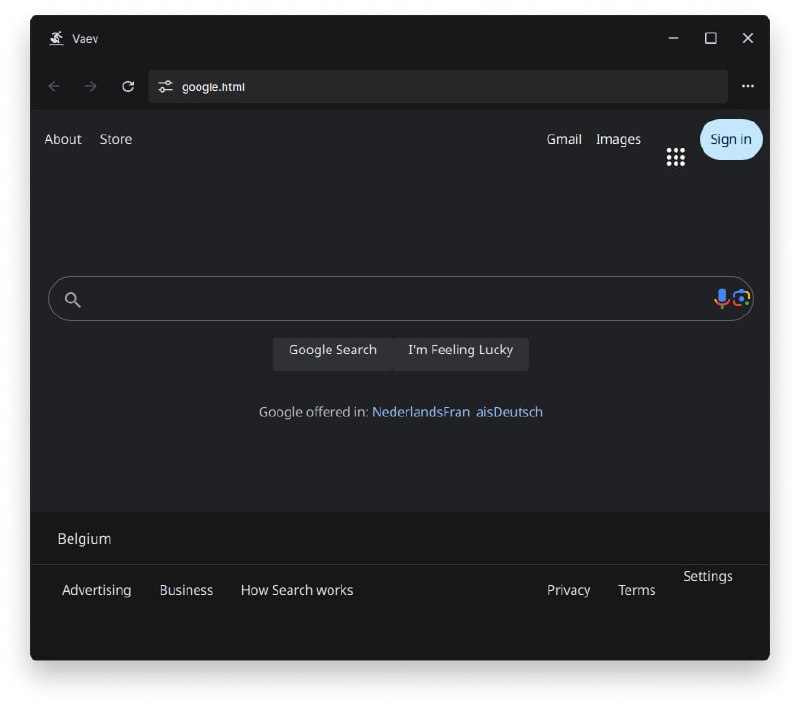Open the Gmail link
The height and width of the screenshot is (705, 800).
click(x=564, y=140)
